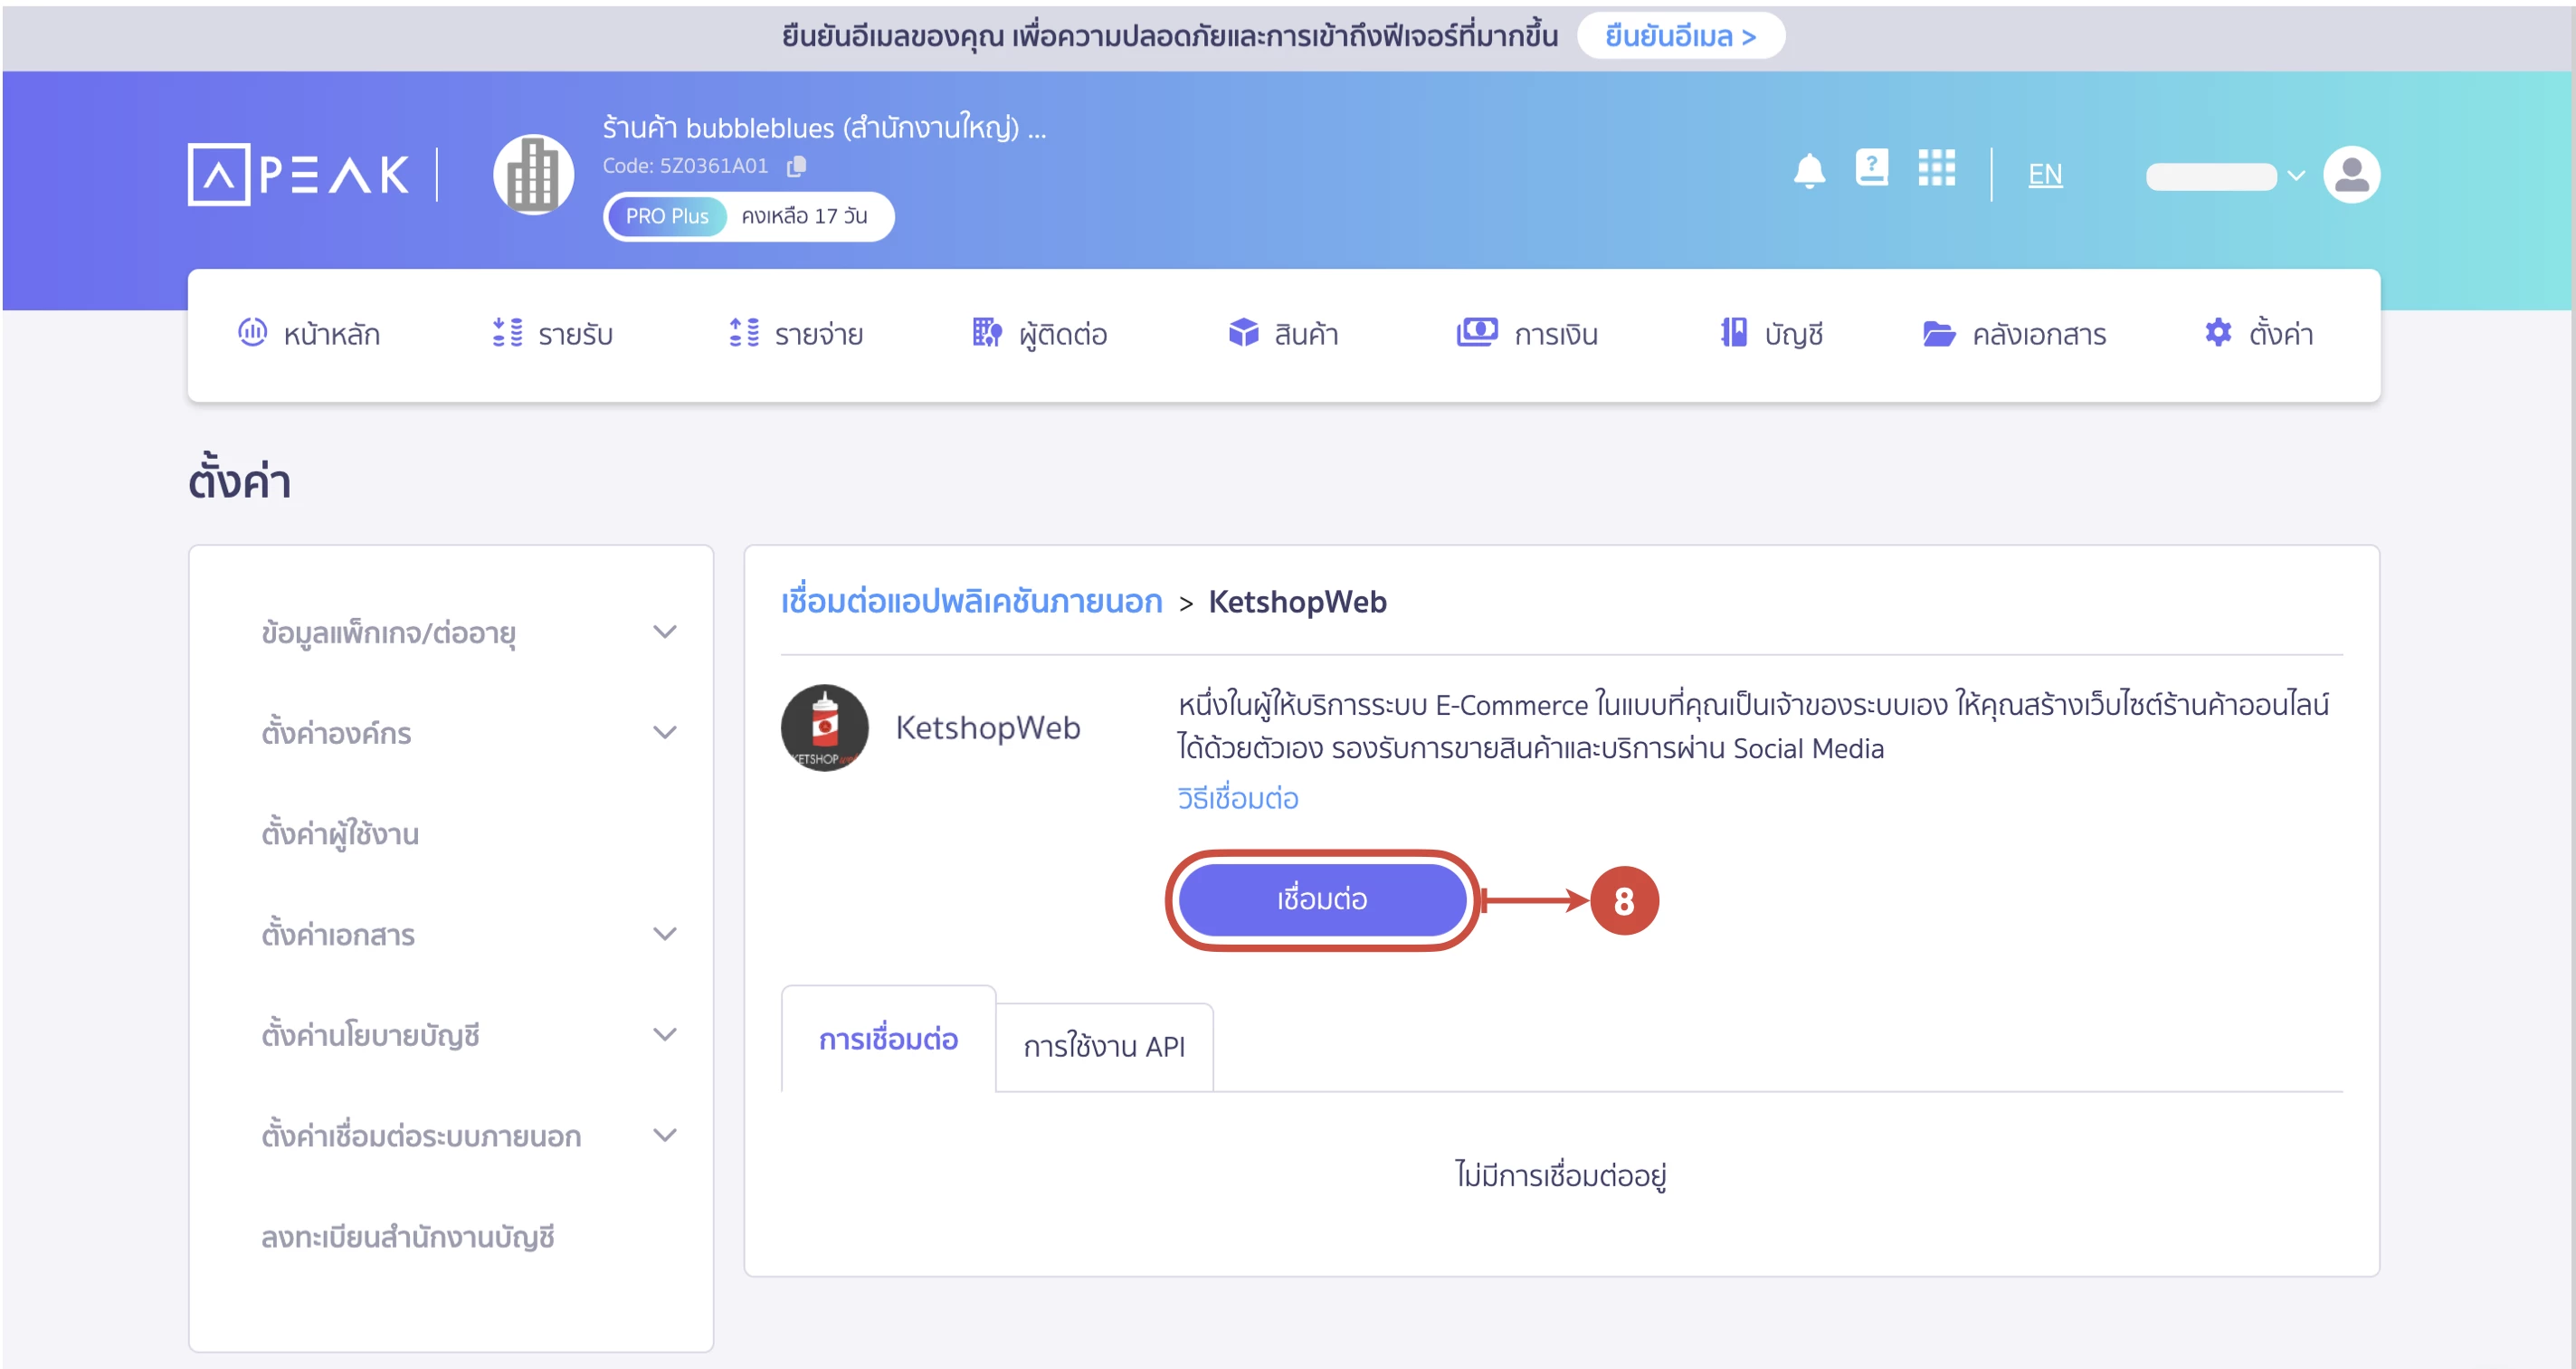Switch to การใช้งาน API tab
This screenshot has height=1369, width=2576.
pos(1104,1047)
